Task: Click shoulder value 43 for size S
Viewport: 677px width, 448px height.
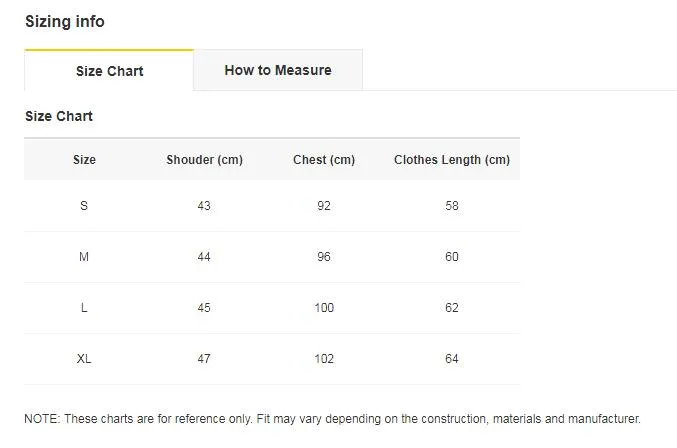Action: (204, 206)
